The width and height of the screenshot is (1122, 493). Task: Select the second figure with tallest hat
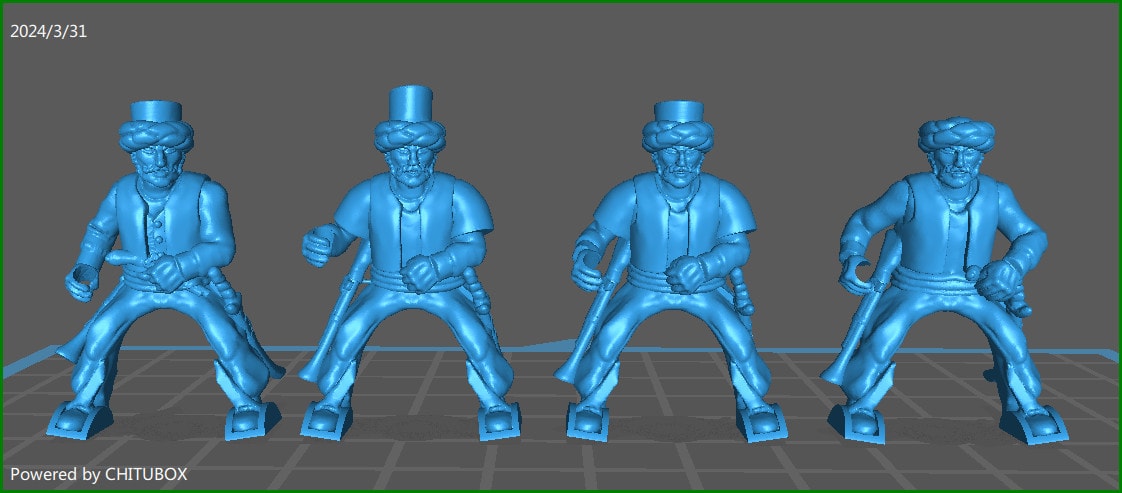tap(410, 263)
